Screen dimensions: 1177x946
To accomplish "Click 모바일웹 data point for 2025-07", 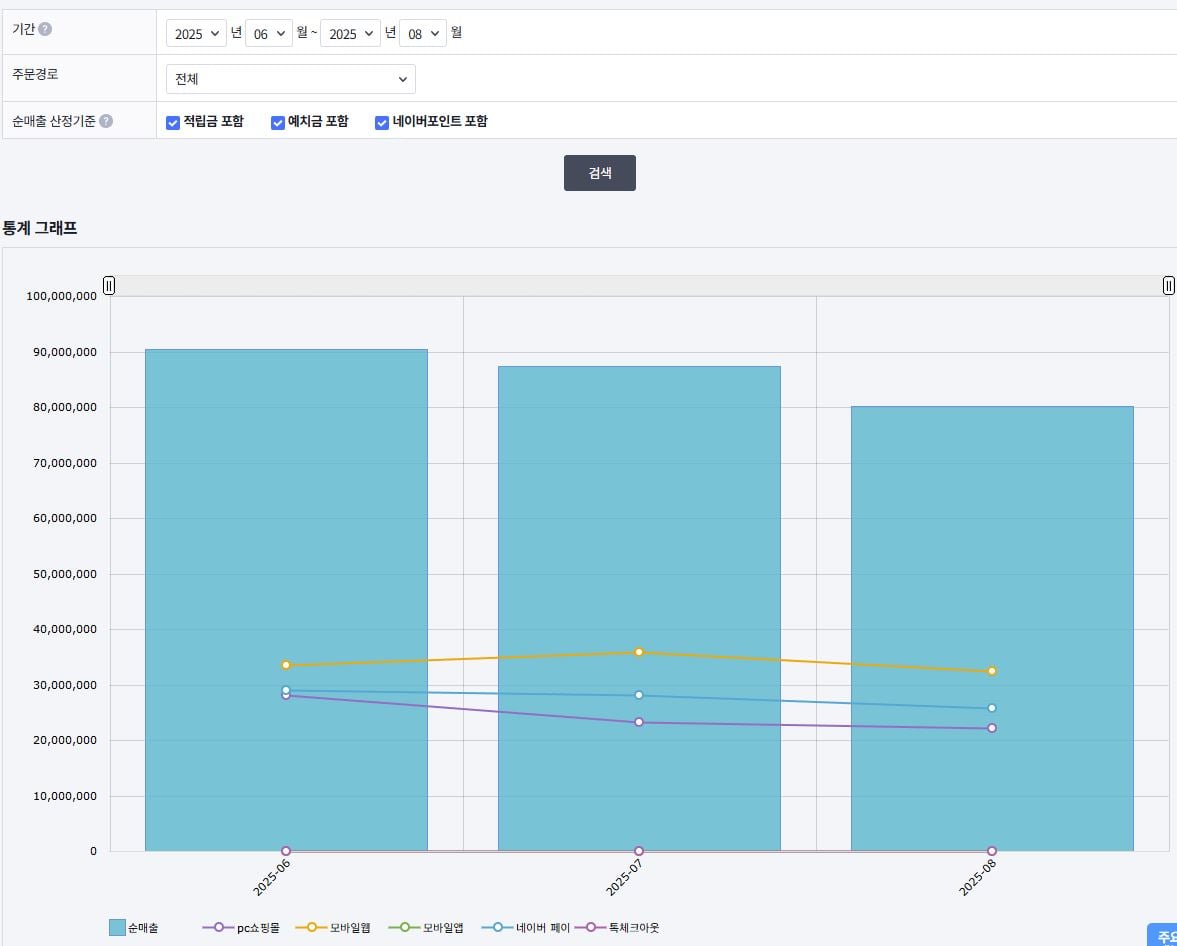I will (x=639, y=652).
